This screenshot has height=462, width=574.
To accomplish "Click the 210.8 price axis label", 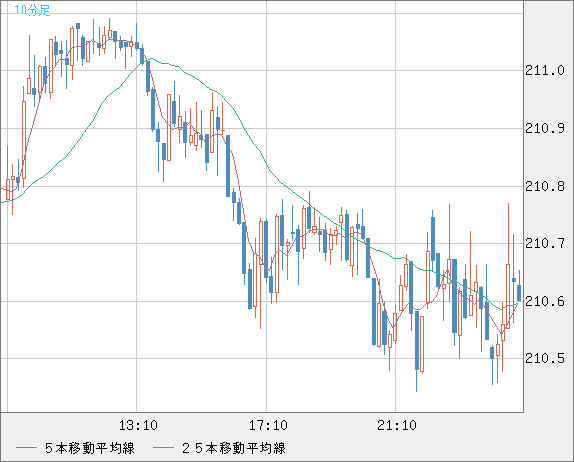I will (x=545, y=187).
